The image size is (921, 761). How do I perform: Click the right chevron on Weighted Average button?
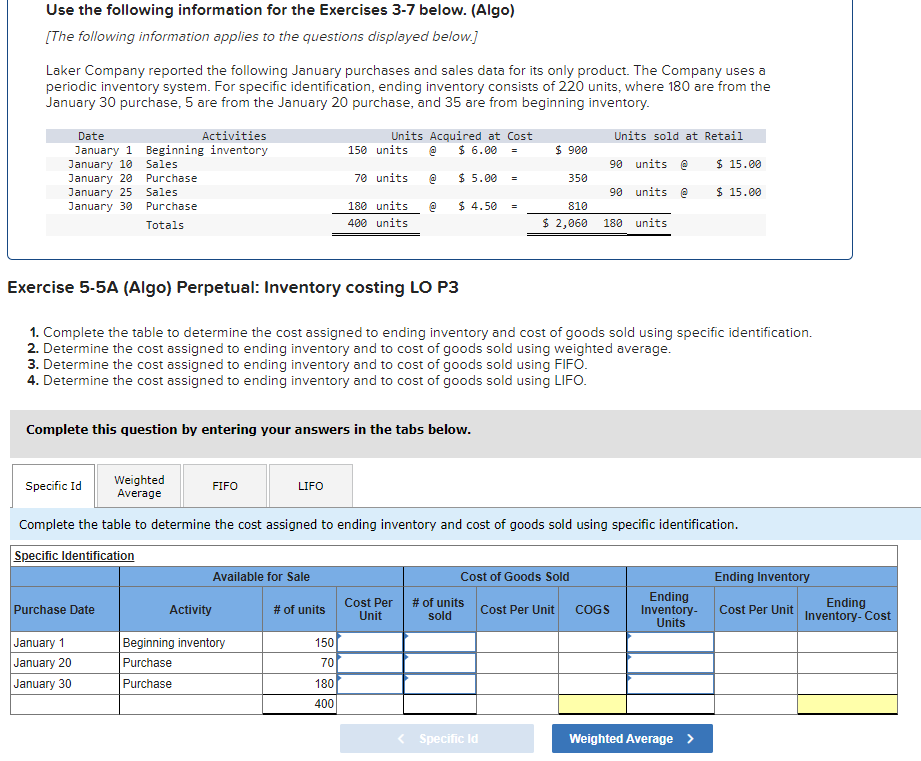tap(691, 739)
